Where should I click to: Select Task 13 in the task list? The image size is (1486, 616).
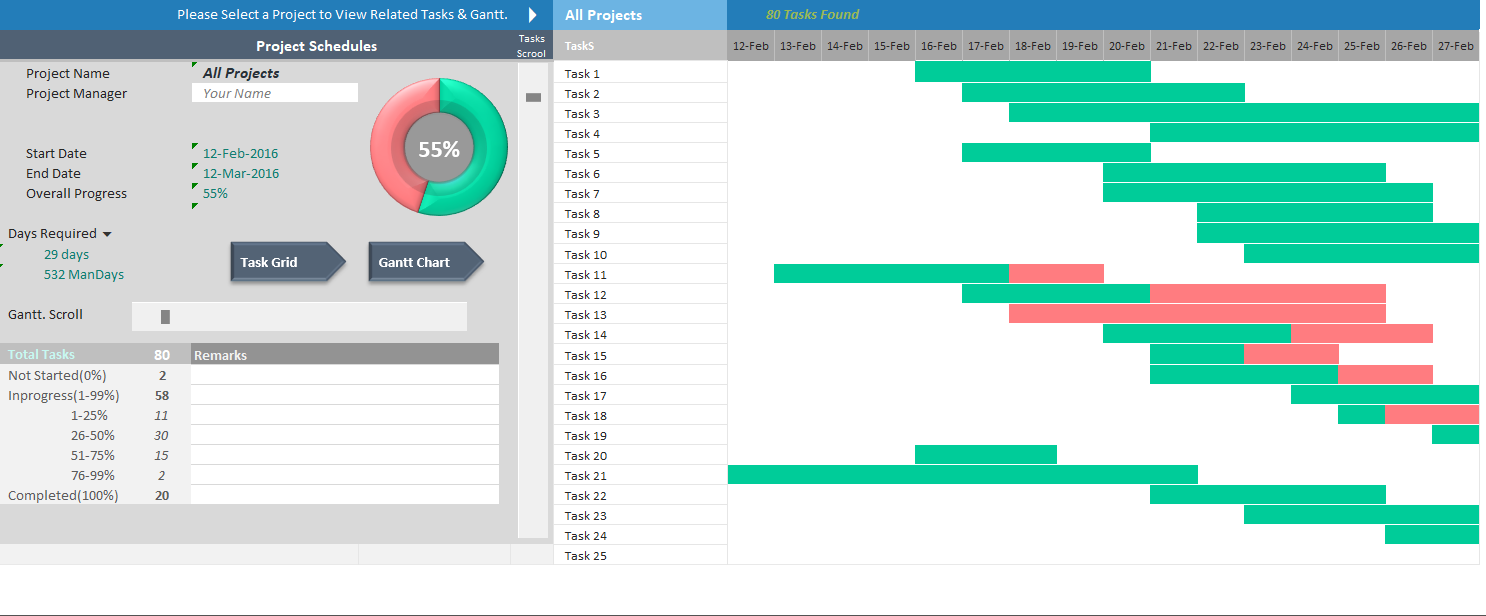(586, 315)
